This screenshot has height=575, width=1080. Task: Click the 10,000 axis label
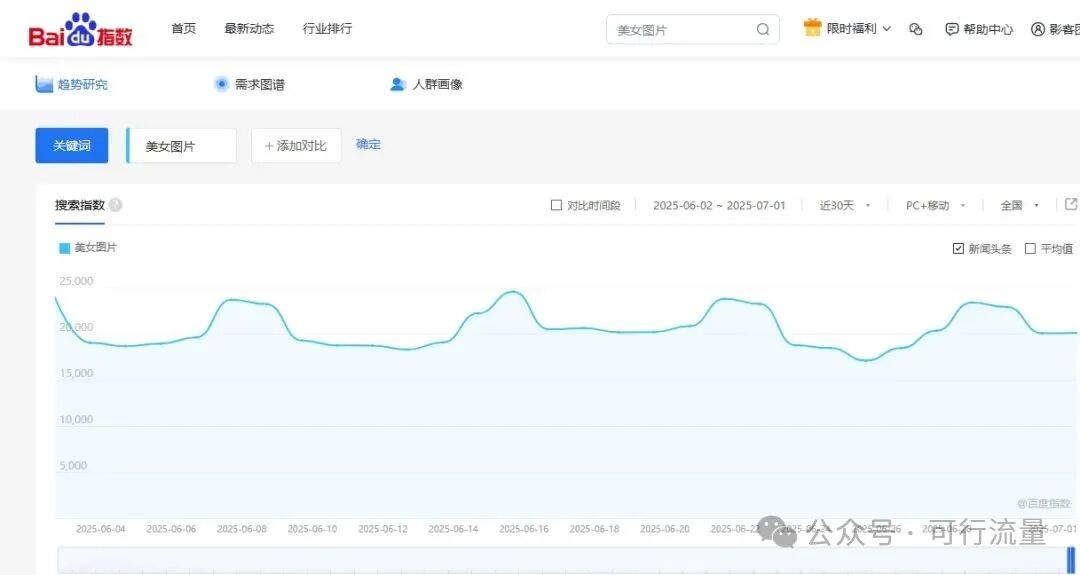(76, 419)
